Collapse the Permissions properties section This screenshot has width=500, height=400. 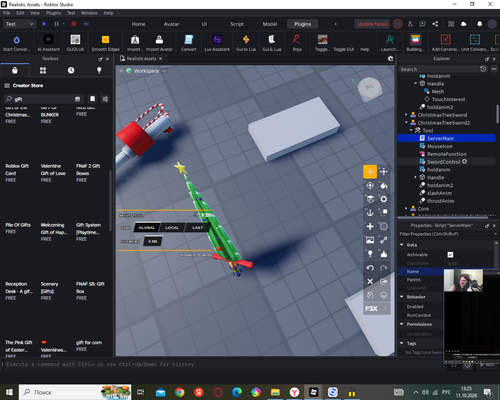click(402, 324)
